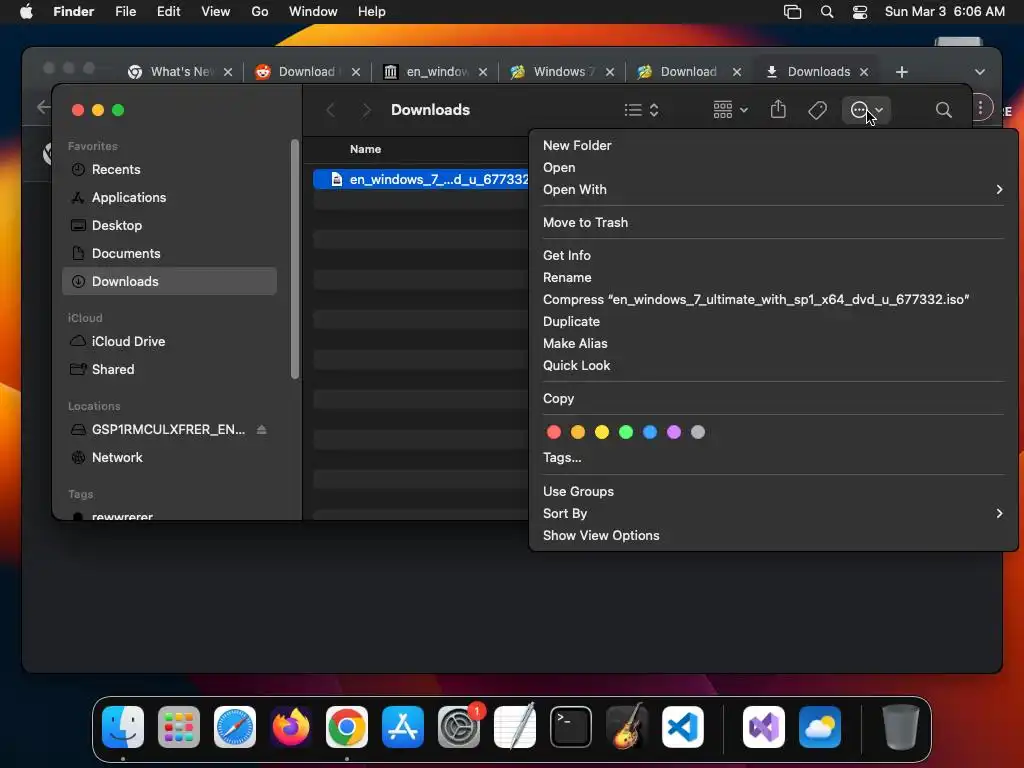Click the Share icon in Finder toolbar

778,110
